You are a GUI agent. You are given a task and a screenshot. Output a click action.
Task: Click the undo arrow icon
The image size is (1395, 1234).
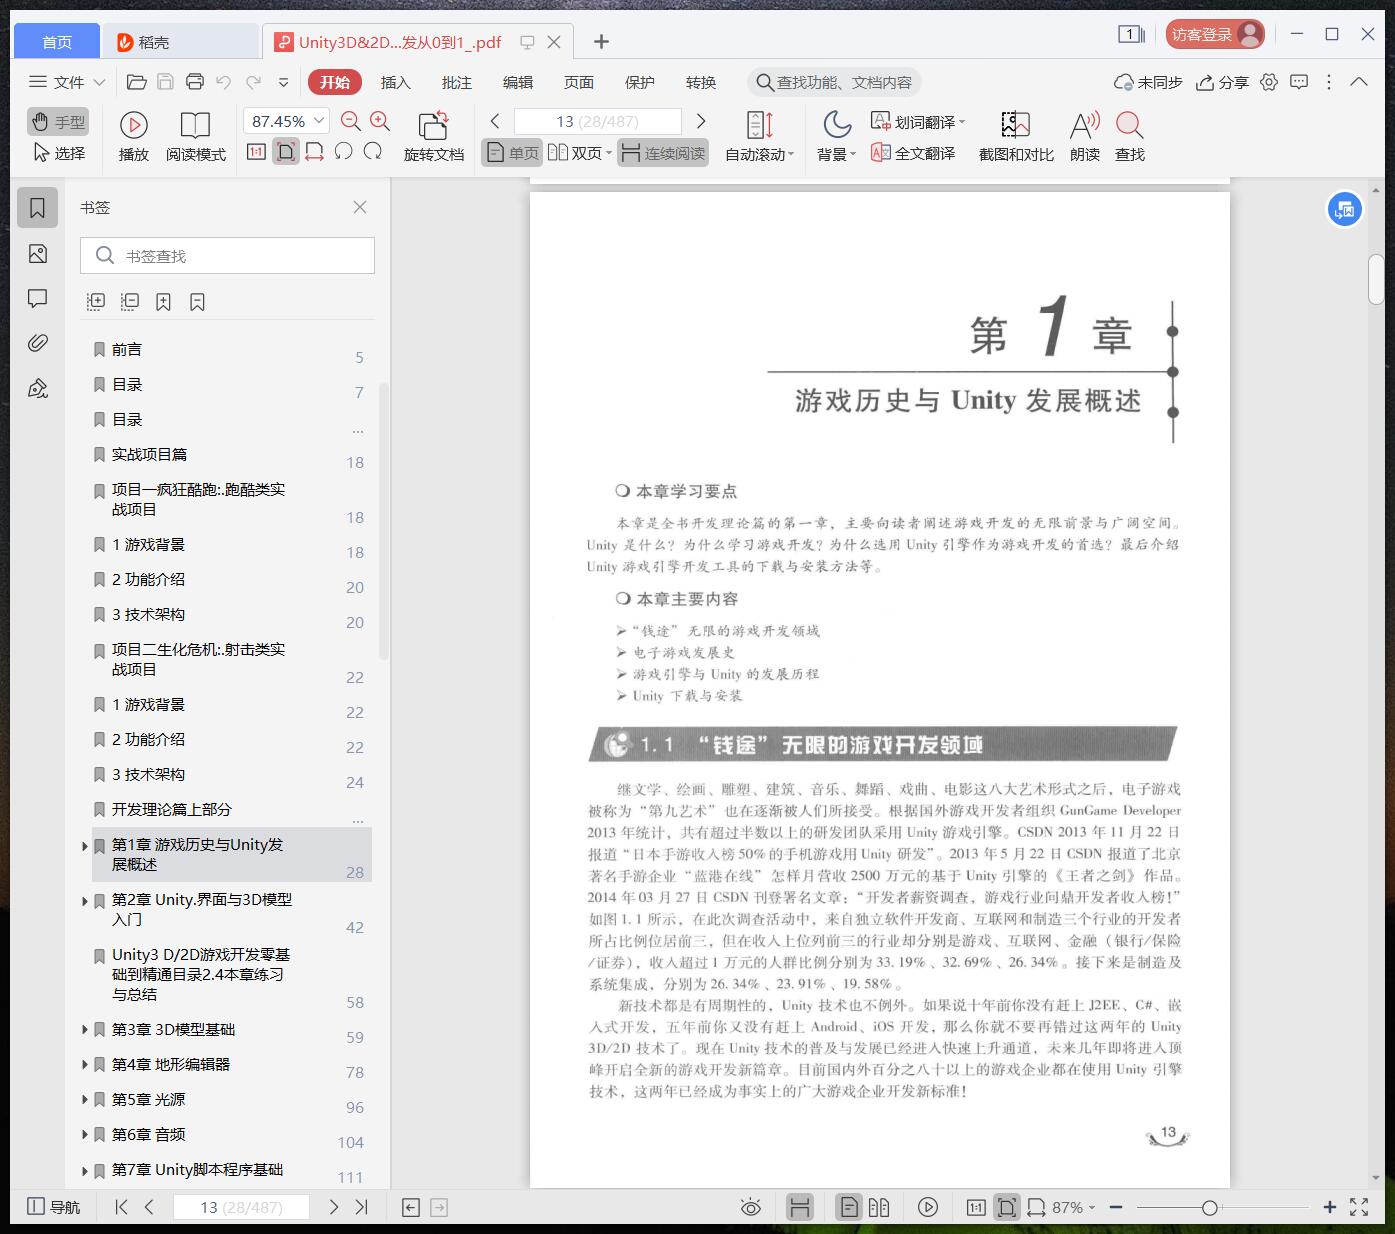point(224,82)
